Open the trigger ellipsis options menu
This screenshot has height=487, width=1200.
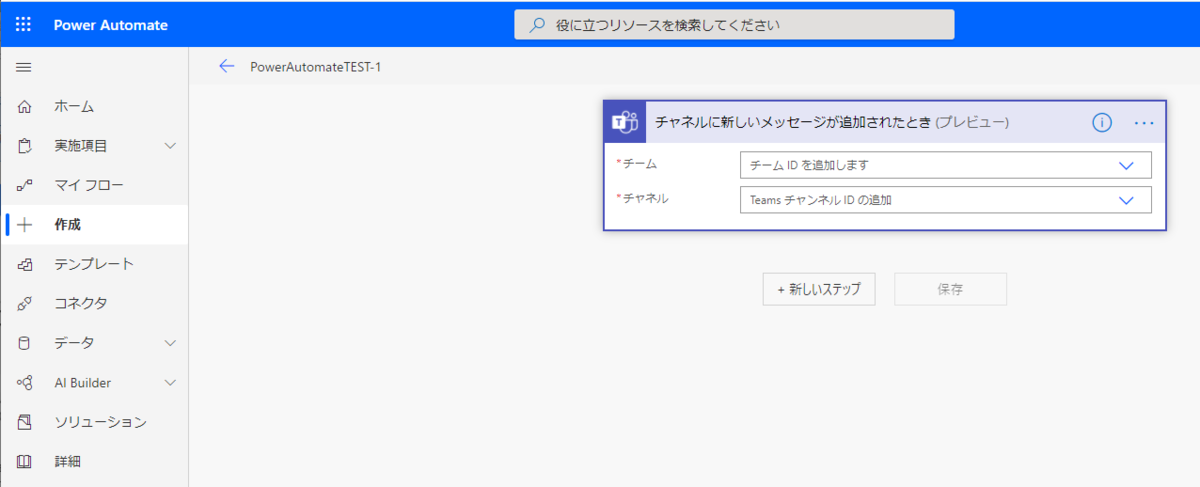coord(1144,123)
